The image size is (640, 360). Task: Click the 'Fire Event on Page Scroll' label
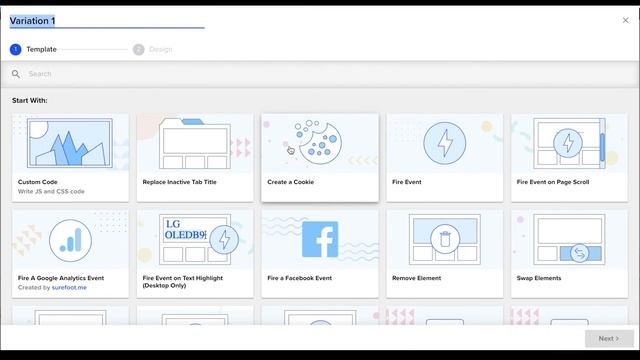click(553, 182)
